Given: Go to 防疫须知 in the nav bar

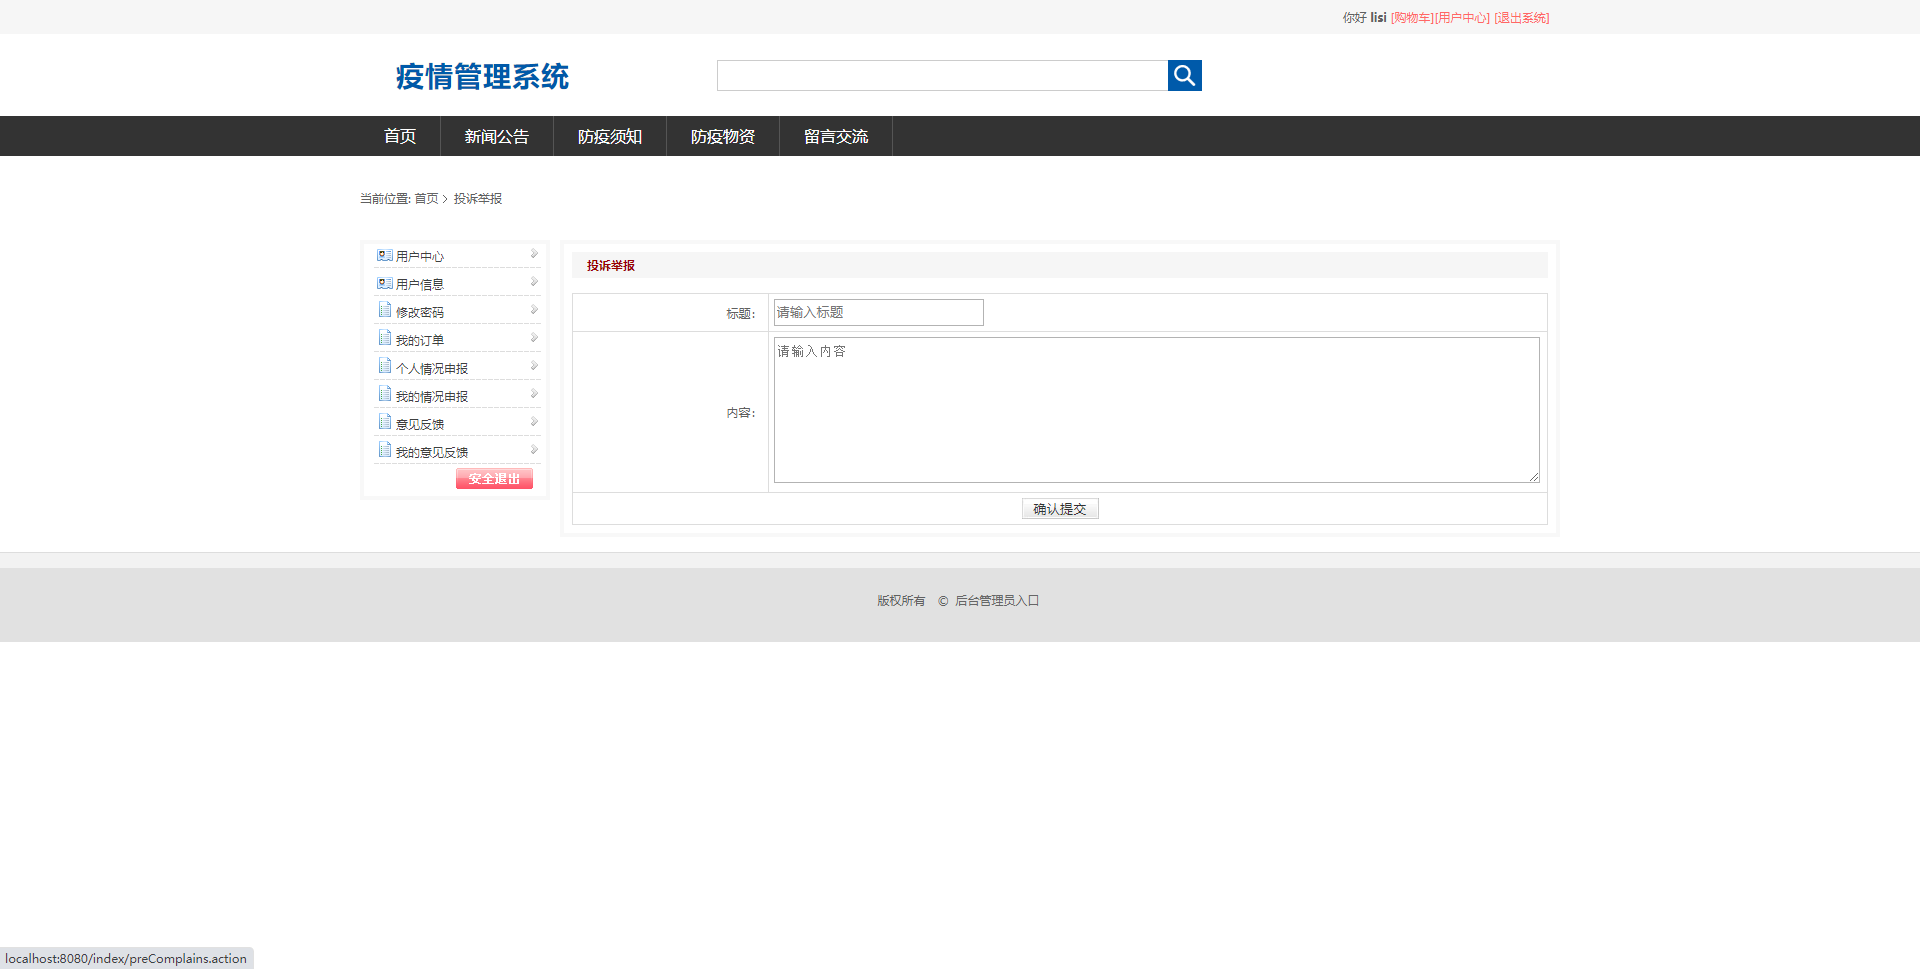Looking at the screenshot, I should pyautogui.click(x=610, y=136).
